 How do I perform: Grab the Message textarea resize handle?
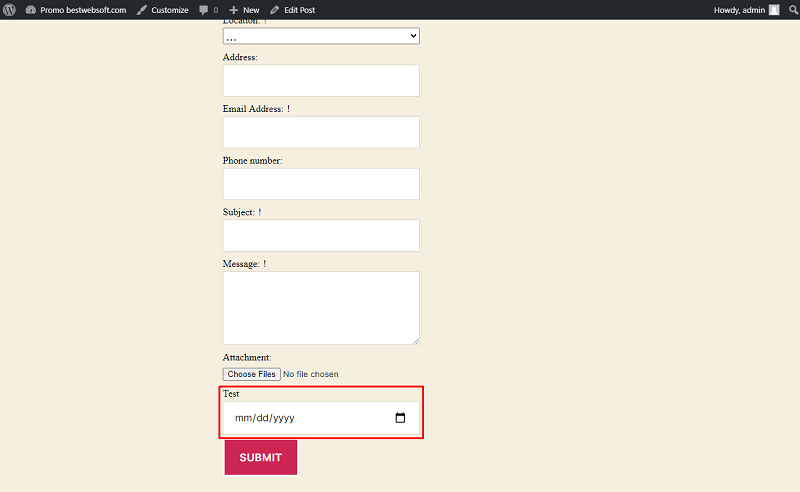[416, 341]
